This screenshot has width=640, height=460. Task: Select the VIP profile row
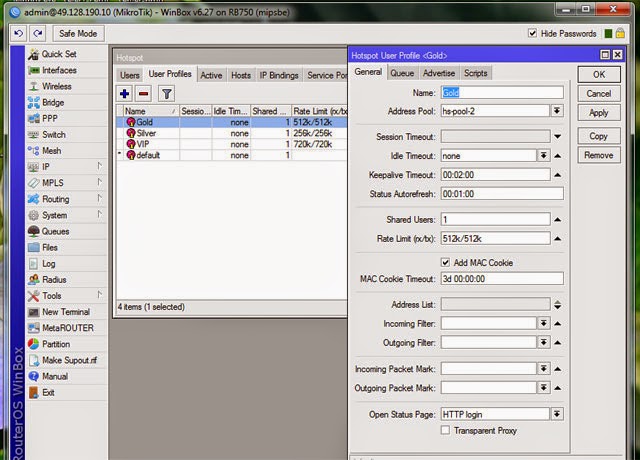coord(232,144)
